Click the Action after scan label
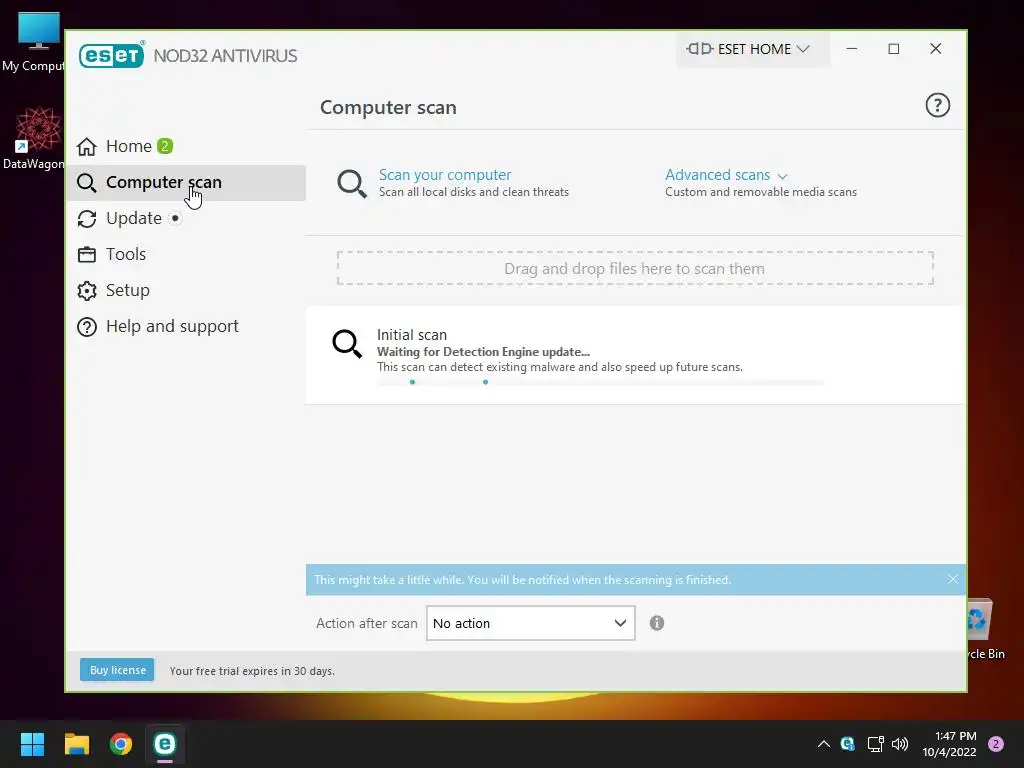 coord(366,623)
